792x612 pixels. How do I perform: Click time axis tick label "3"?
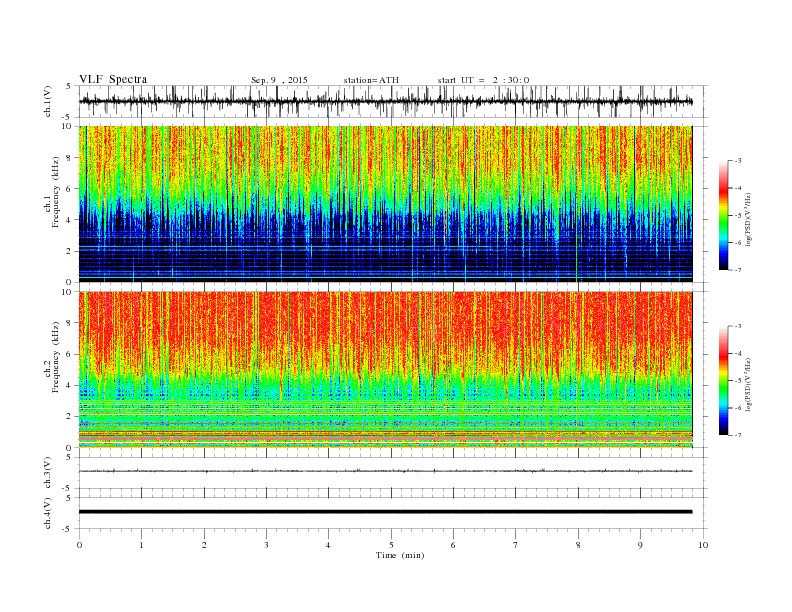click(x=266, y=545)
